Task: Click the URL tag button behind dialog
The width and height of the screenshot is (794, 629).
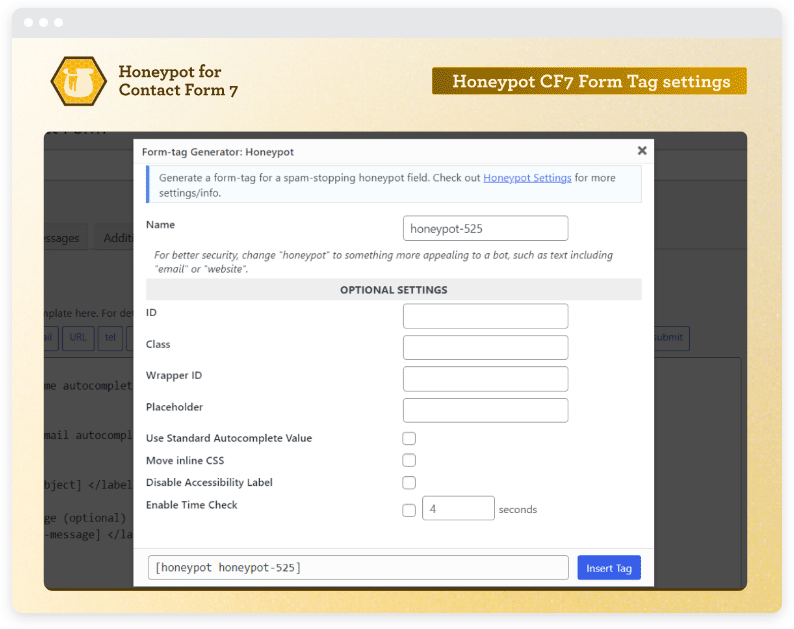Action: 78,338
